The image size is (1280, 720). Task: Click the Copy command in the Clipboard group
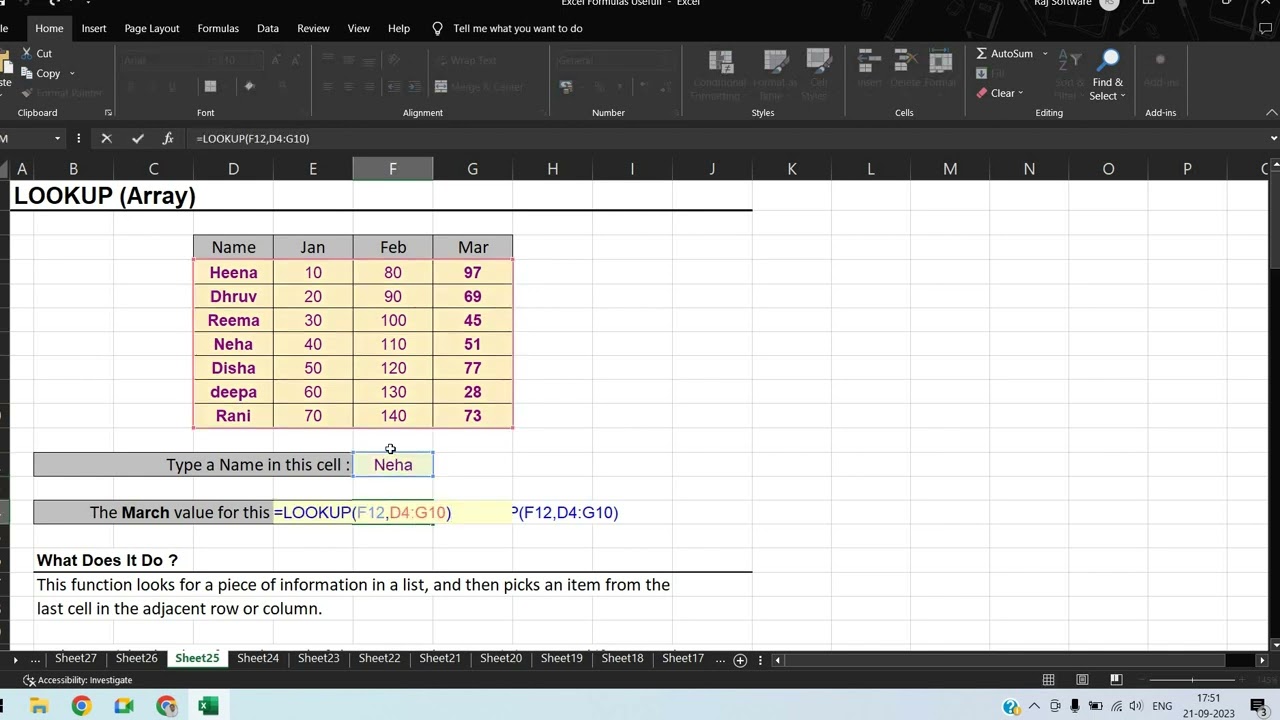[40, 73]
